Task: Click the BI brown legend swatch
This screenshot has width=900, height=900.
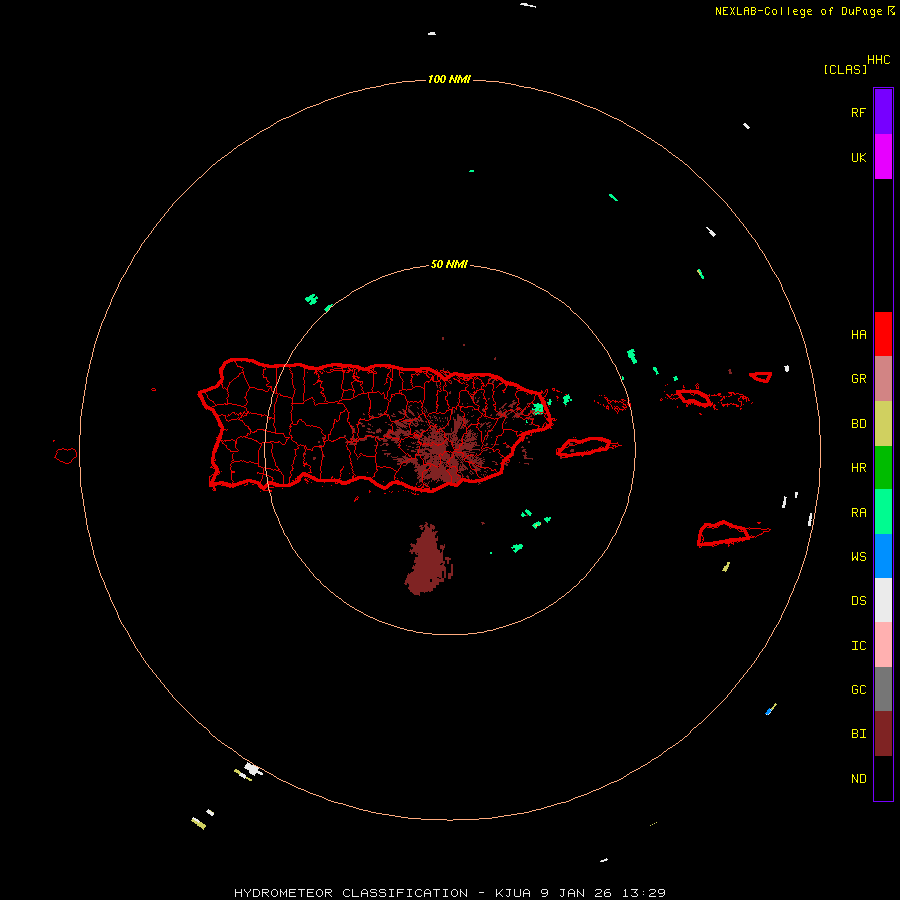Action: tap(883, 734)
